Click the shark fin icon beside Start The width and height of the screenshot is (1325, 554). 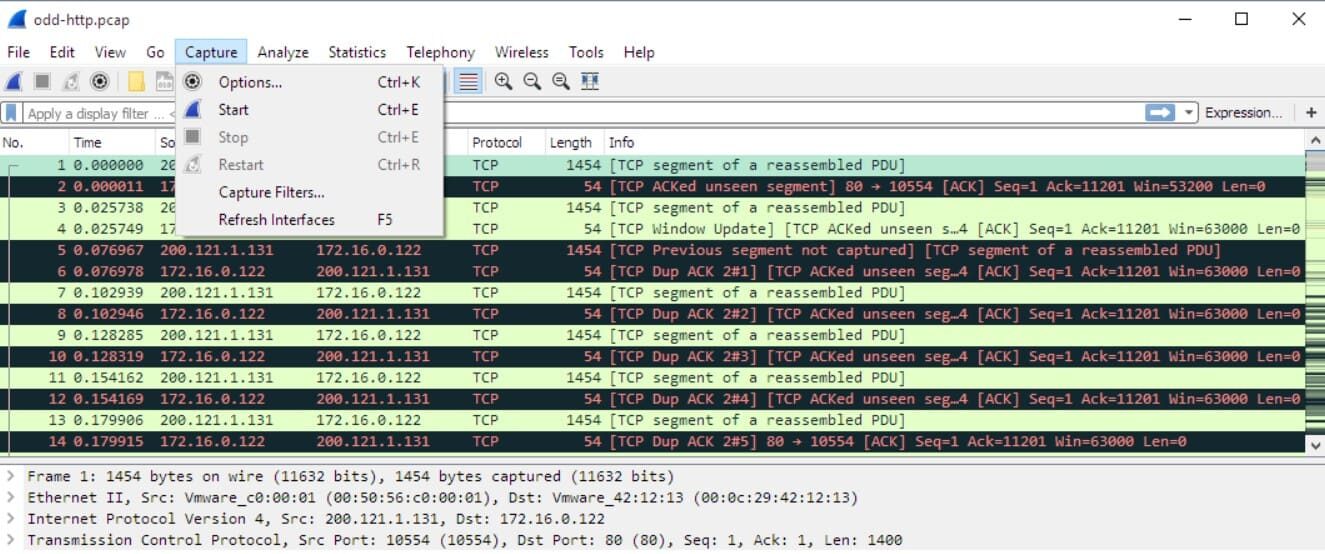pyautogui.click(x=193, y=110)
